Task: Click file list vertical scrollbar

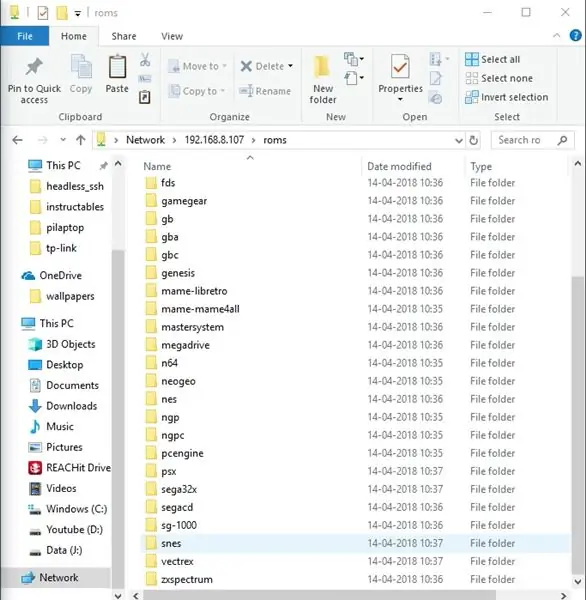Action: (577, 425)
